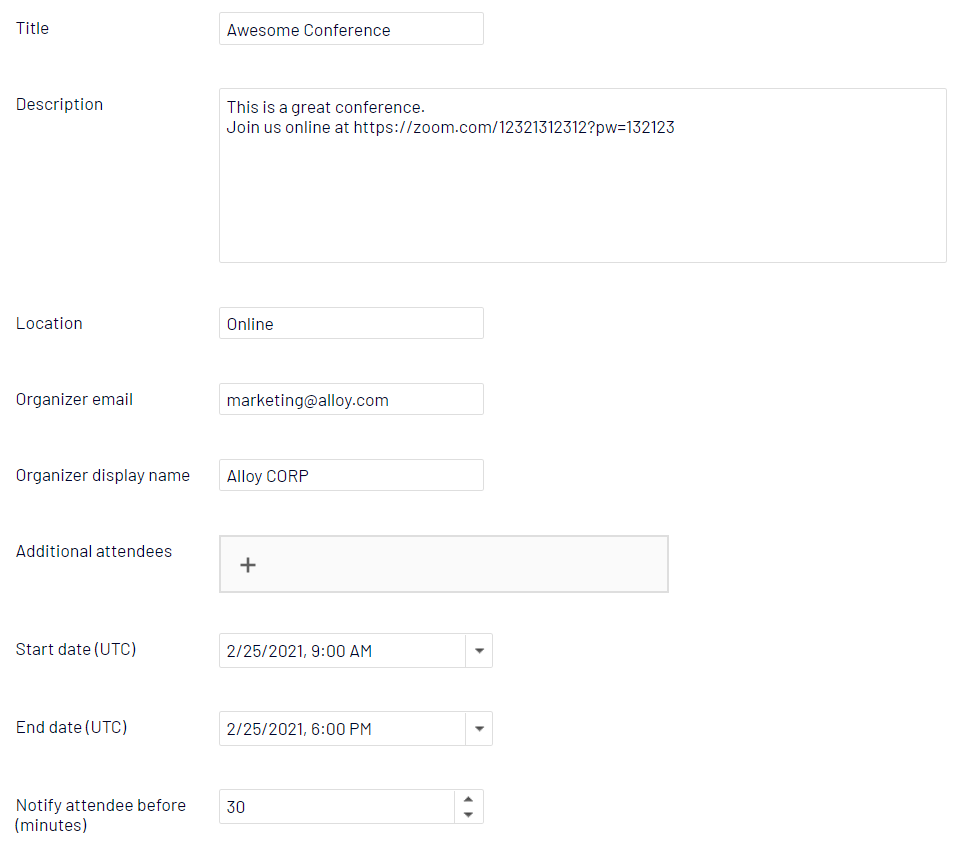
Task: Click the plus icon to add attendees
Action: pos(248,565)
